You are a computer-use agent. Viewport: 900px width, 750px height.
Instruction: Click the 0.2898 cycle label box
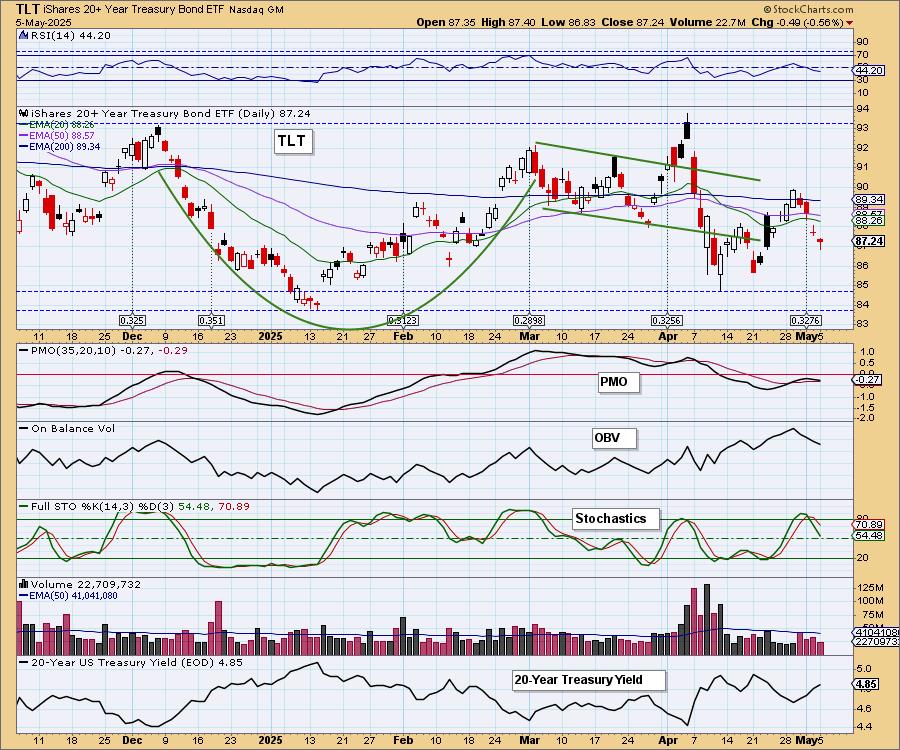[x=529, y=320]
